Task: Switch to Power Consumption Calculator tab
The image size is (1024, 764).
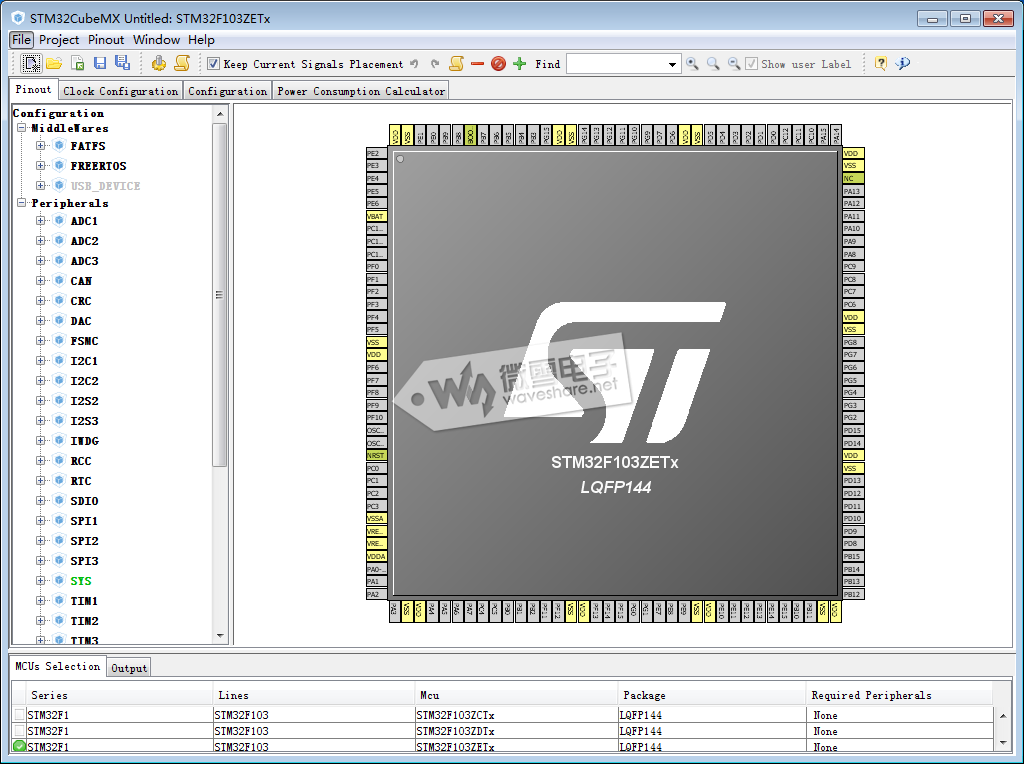Action: (x=361, y=91)
